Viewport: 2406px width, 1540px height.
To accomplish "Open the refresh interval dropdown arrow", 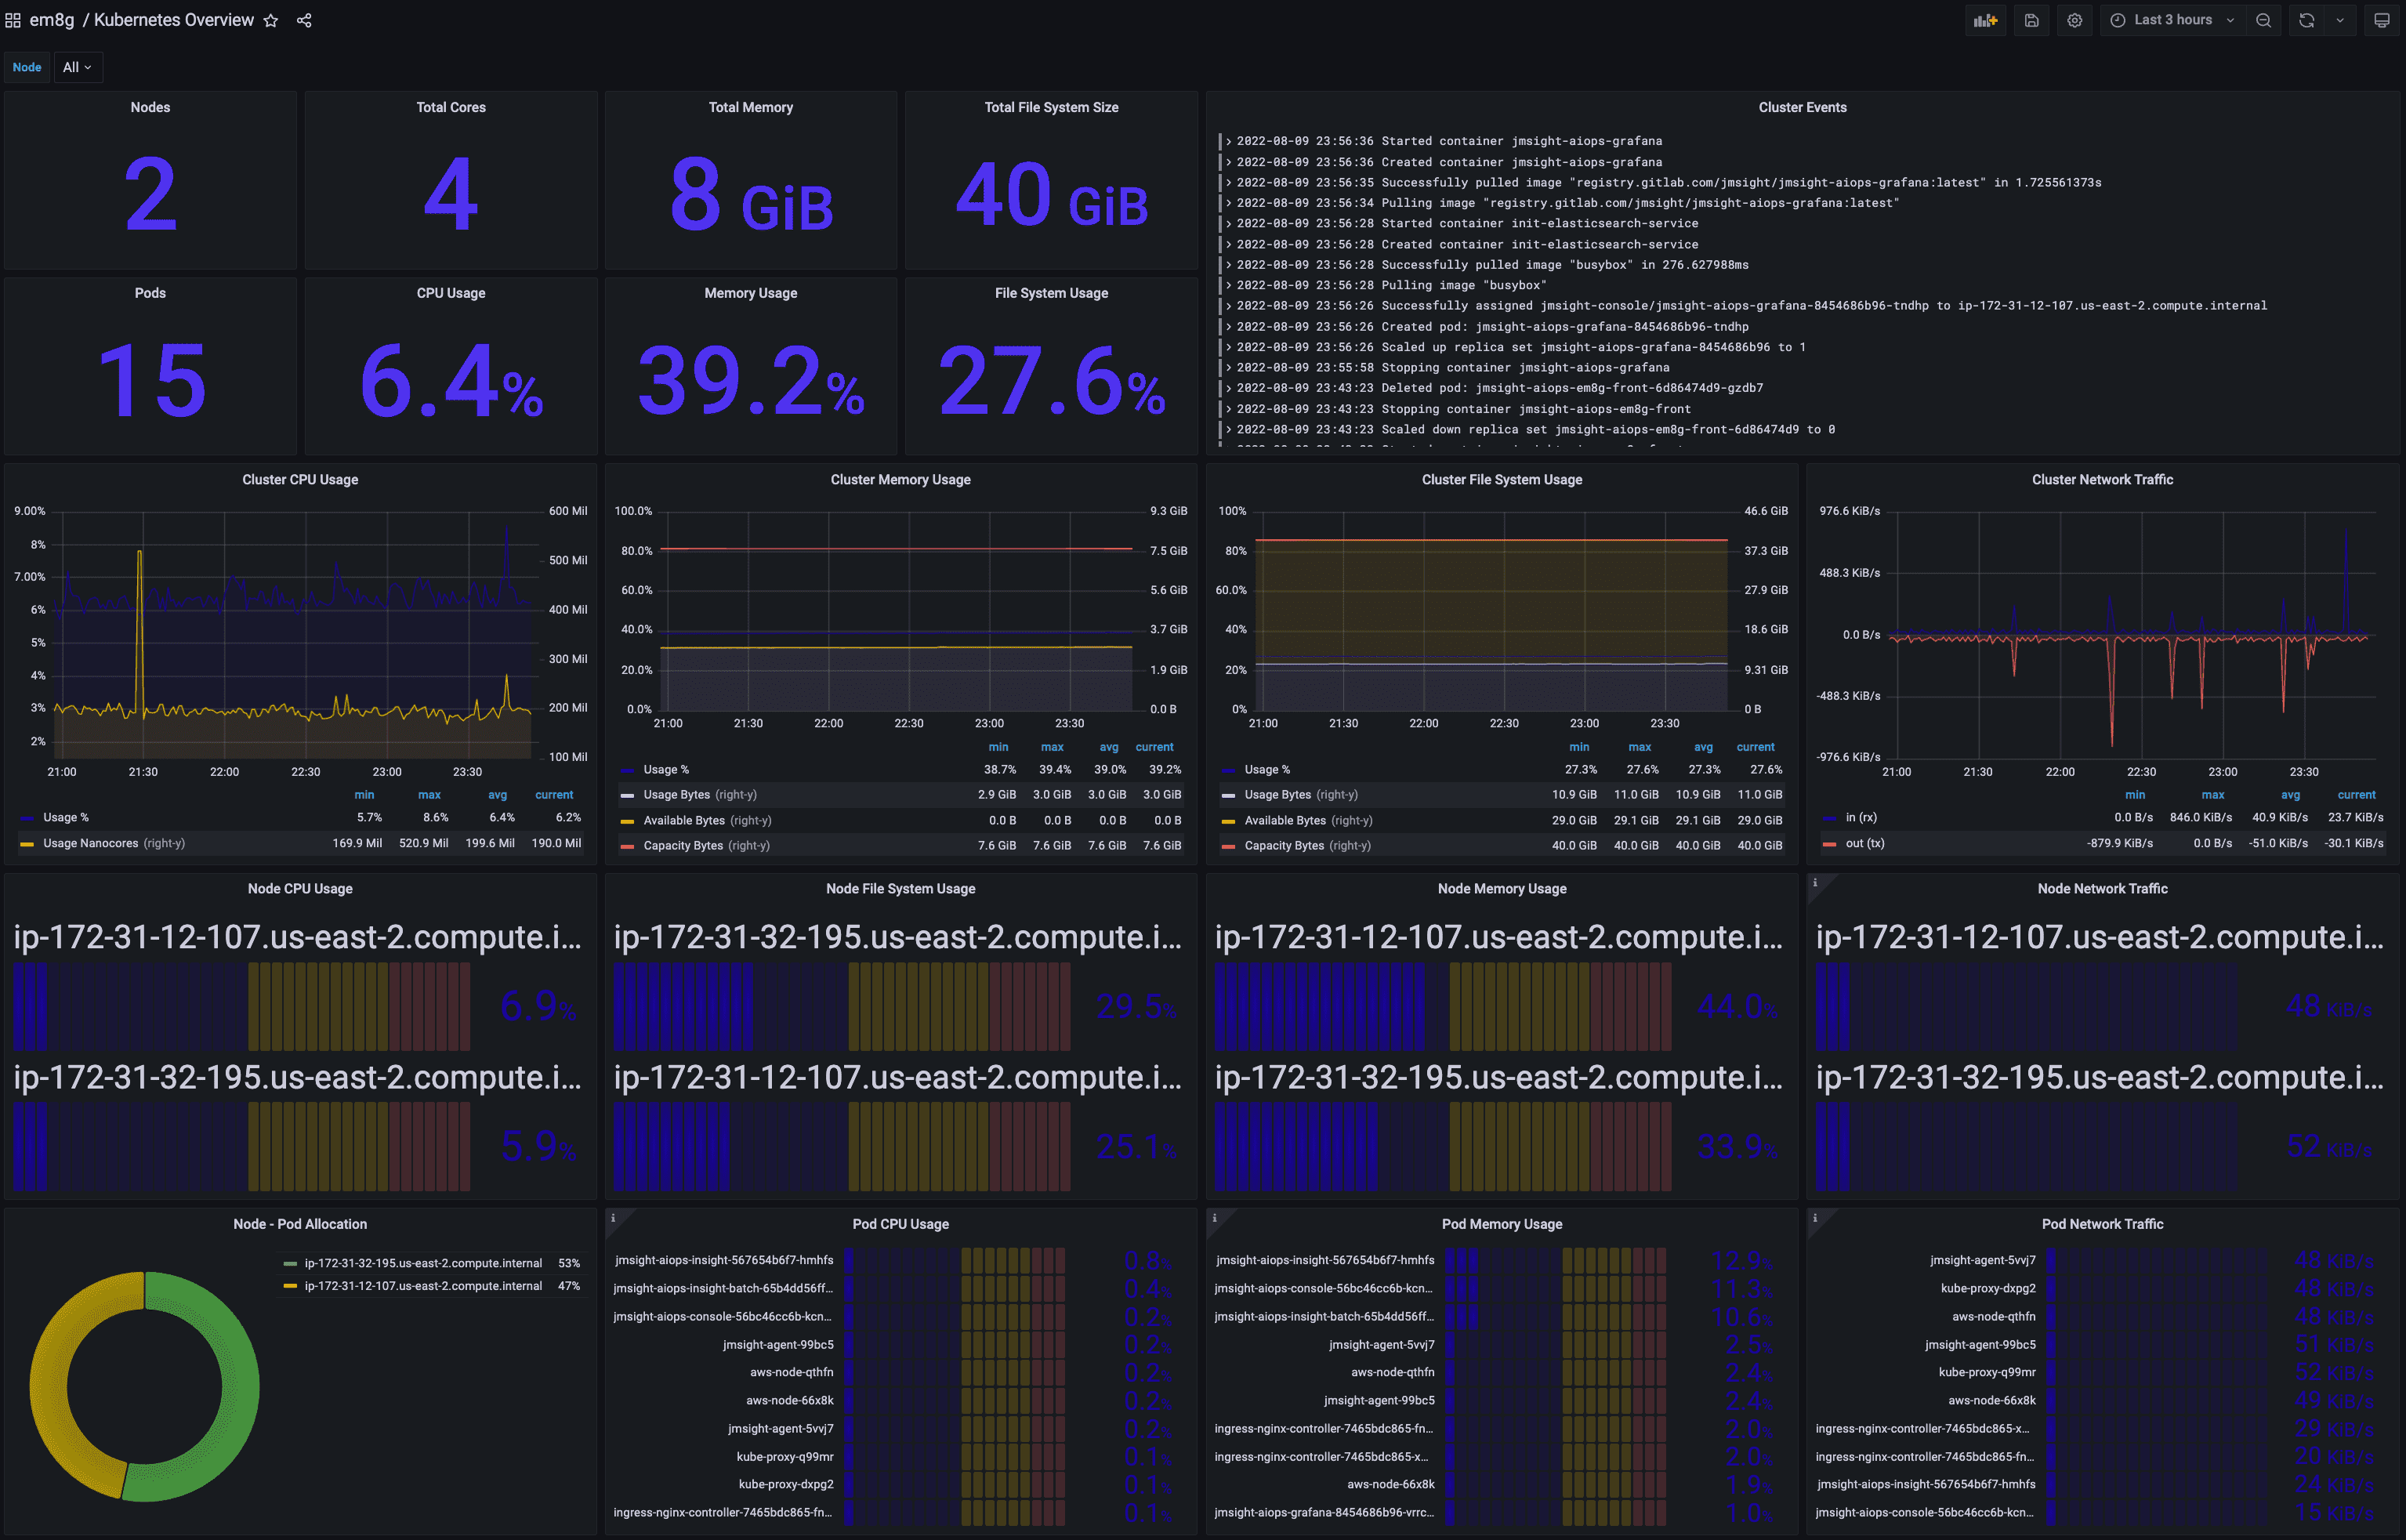I will click(x=2339, y=20).
